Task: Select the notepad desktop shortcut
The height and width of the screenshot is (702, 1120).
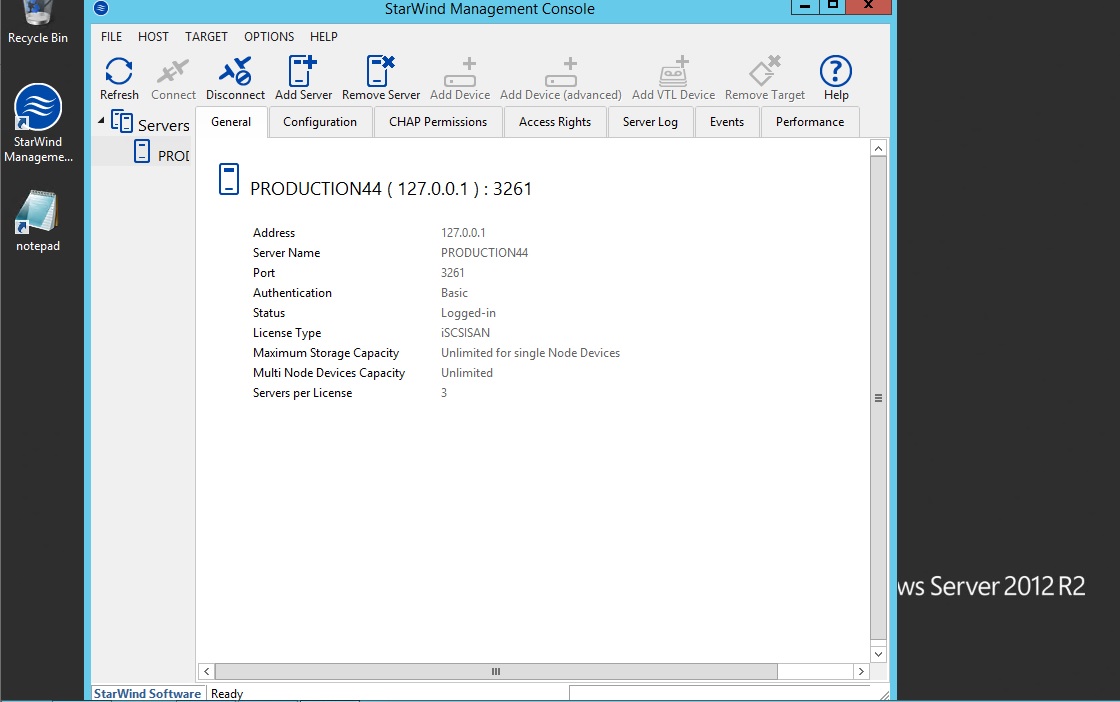Action: (x=38, y=221)
